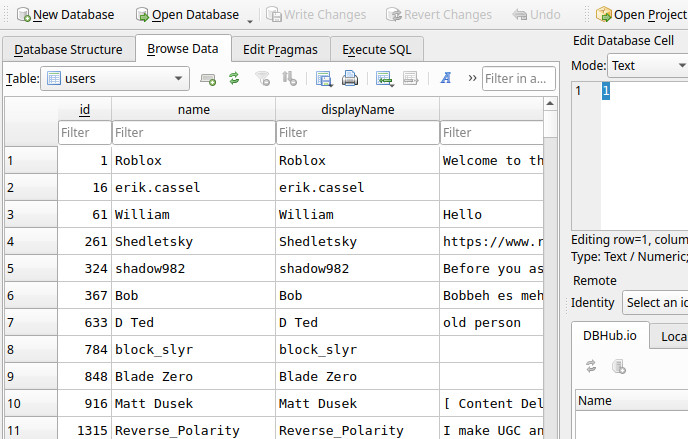Viewport: 688px width, 439px height.
Task: Add a new docked data browser
Action: click(x=208, y=79)
